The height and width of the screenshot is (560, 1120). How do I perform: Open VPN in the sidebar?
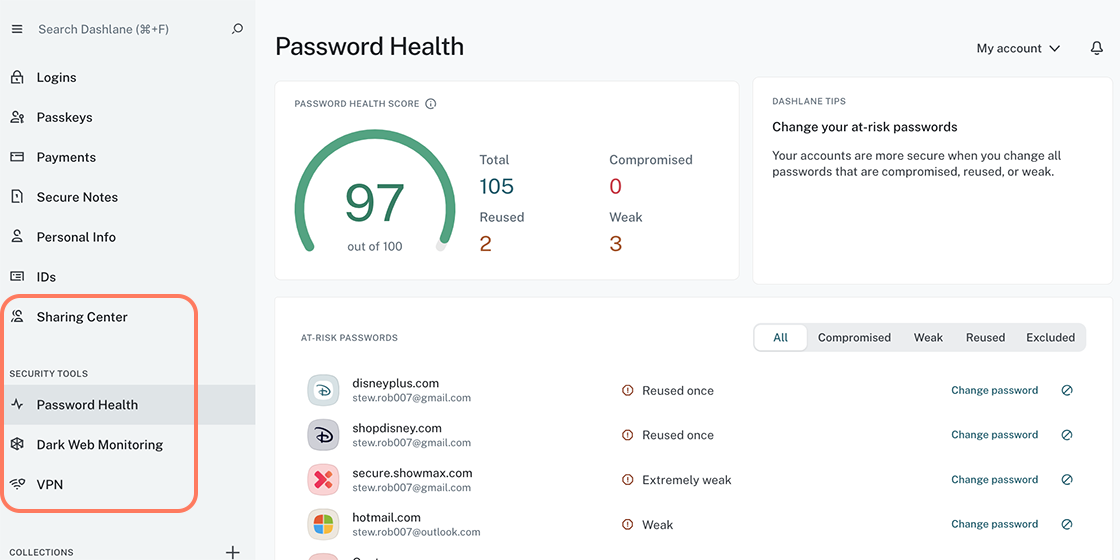pos(127,485)
